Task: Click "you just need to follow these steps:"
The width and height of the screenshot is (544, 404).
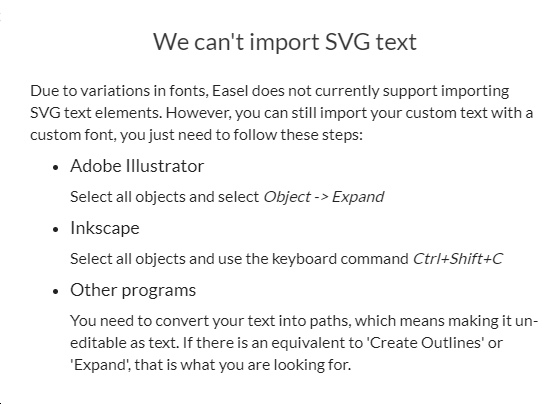Action: 241,135
